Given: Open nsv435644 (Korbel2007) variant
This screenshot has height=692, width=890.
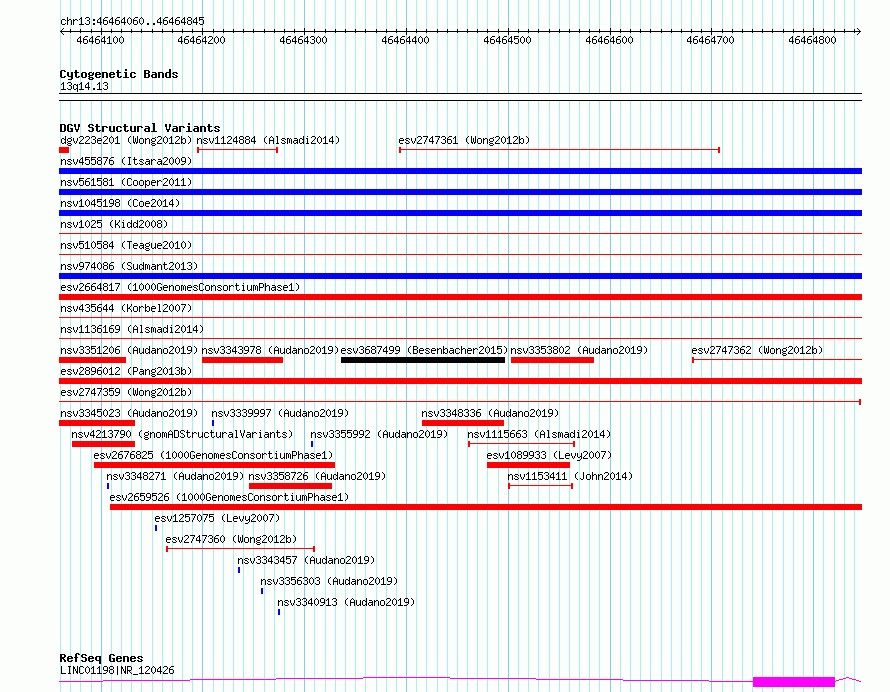Looking at the screenshot, I should click(x=126, y=308).
